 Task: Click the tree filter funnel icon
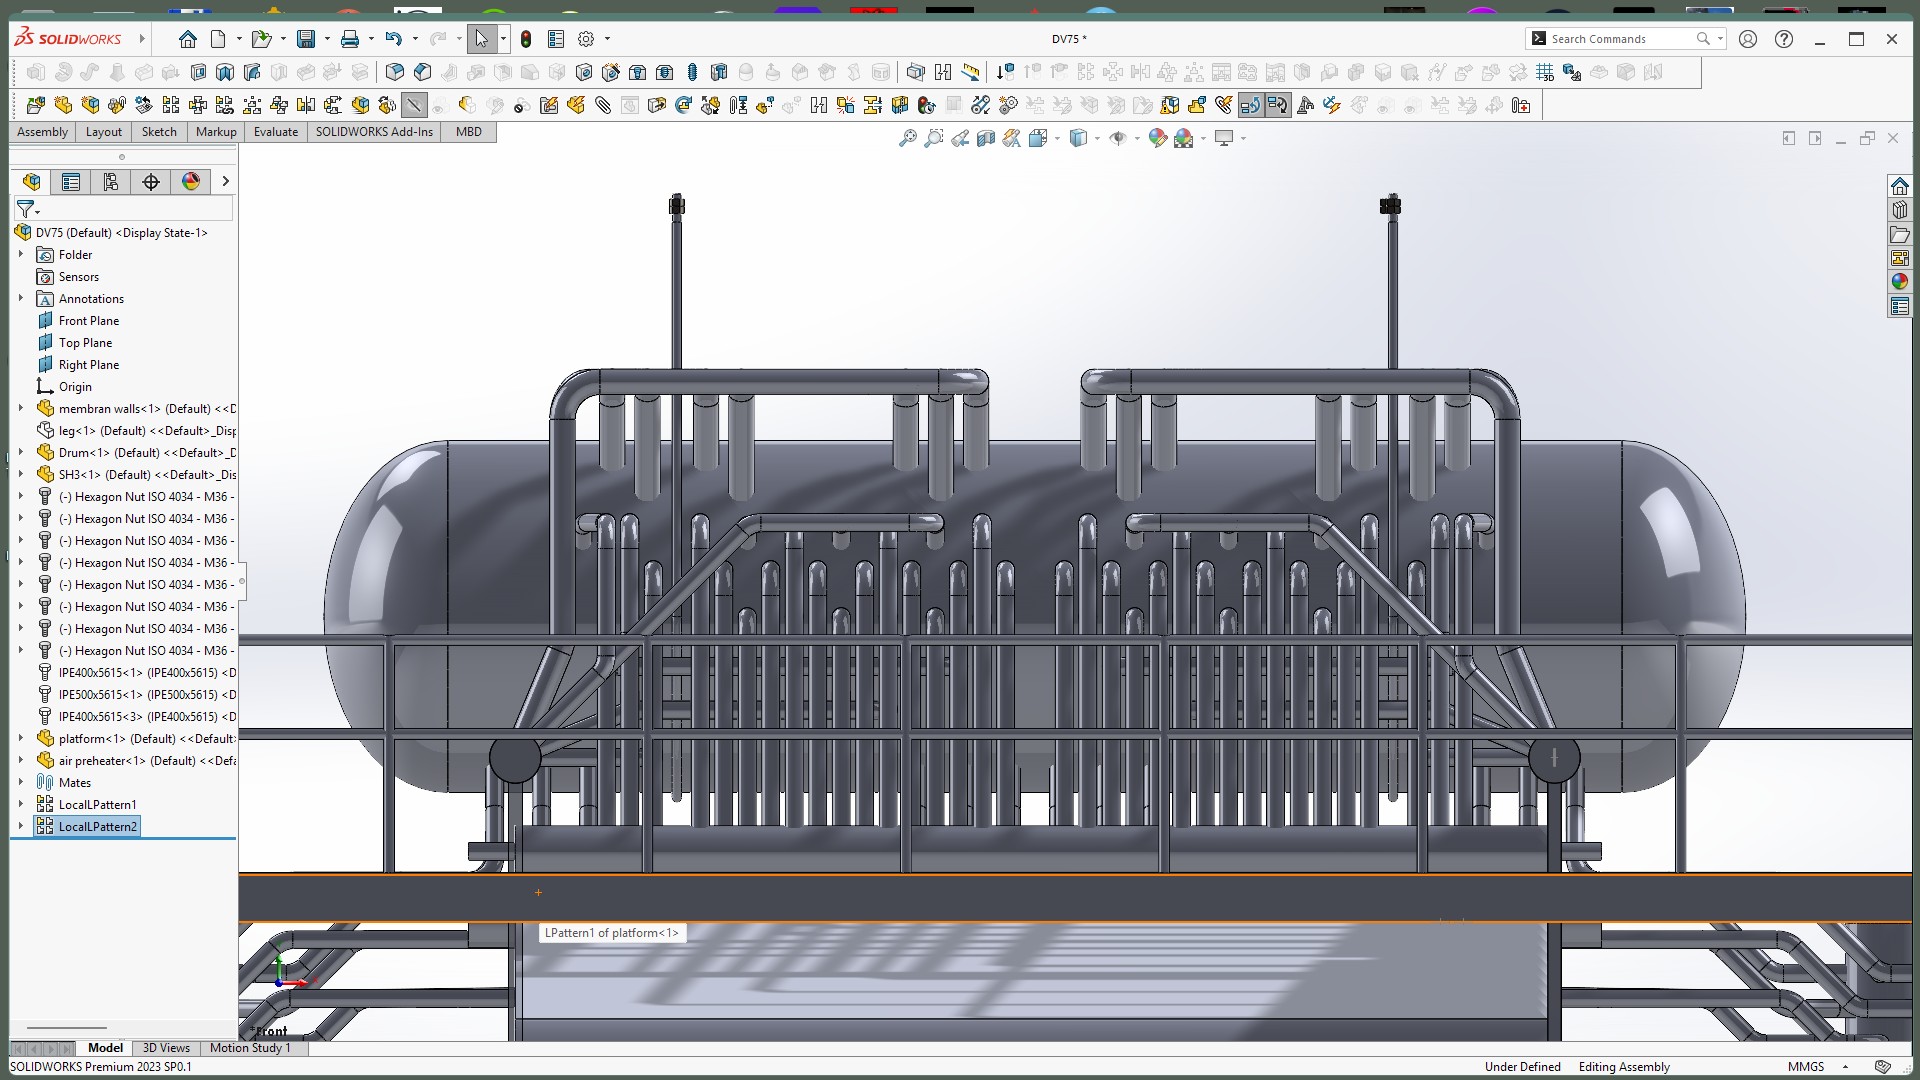[x=26, y=208]
